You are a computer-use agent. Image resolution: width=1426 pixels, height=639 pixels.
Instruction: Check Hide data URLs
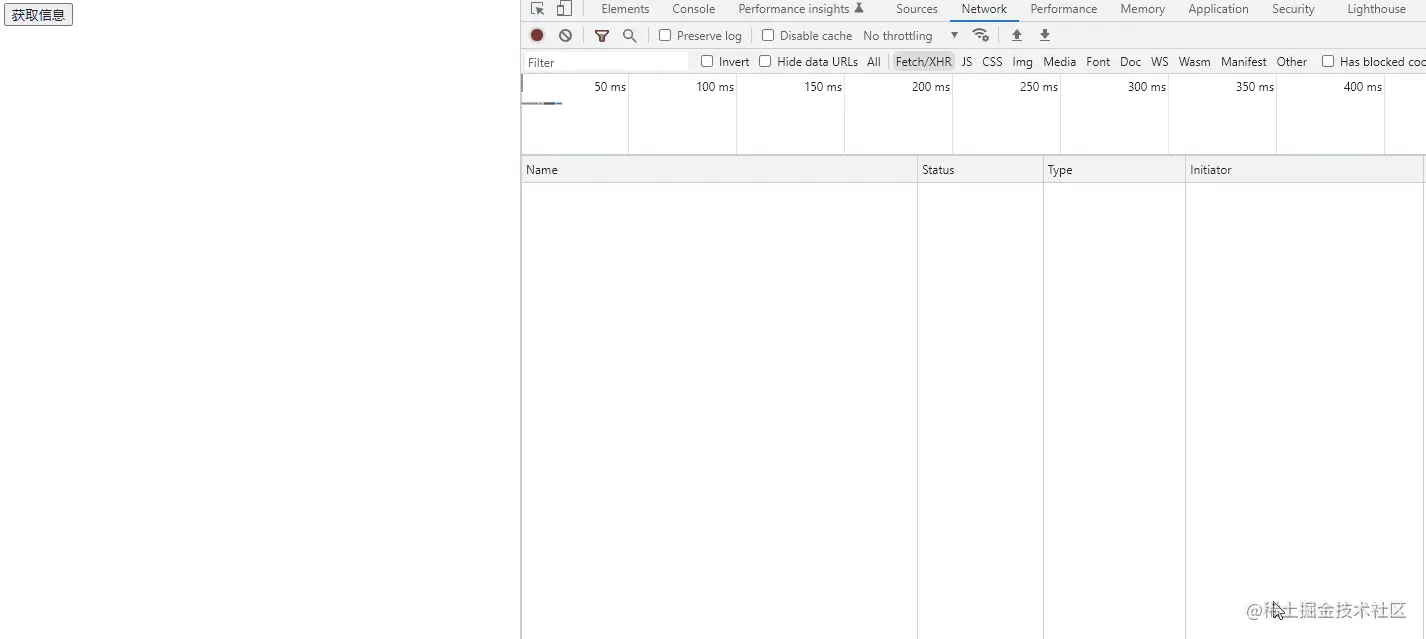coord(765,61)
